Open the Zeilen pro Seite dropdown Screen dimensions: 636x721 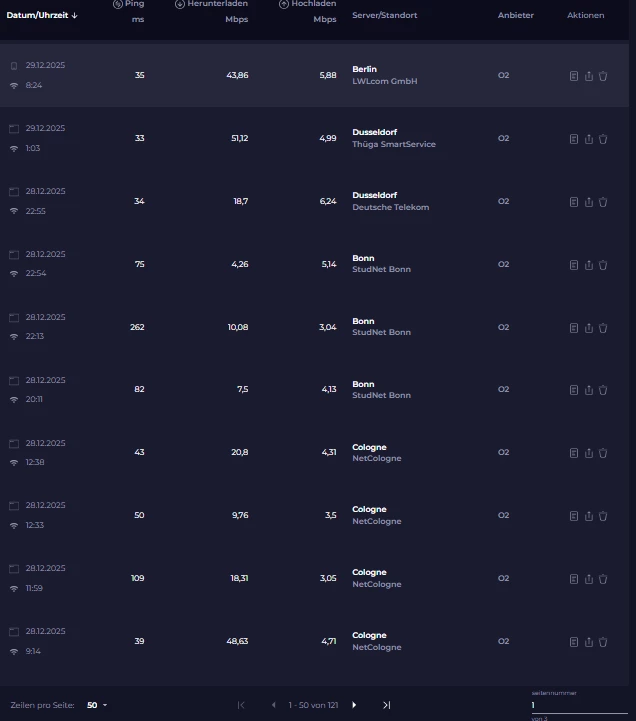[97, 705]
